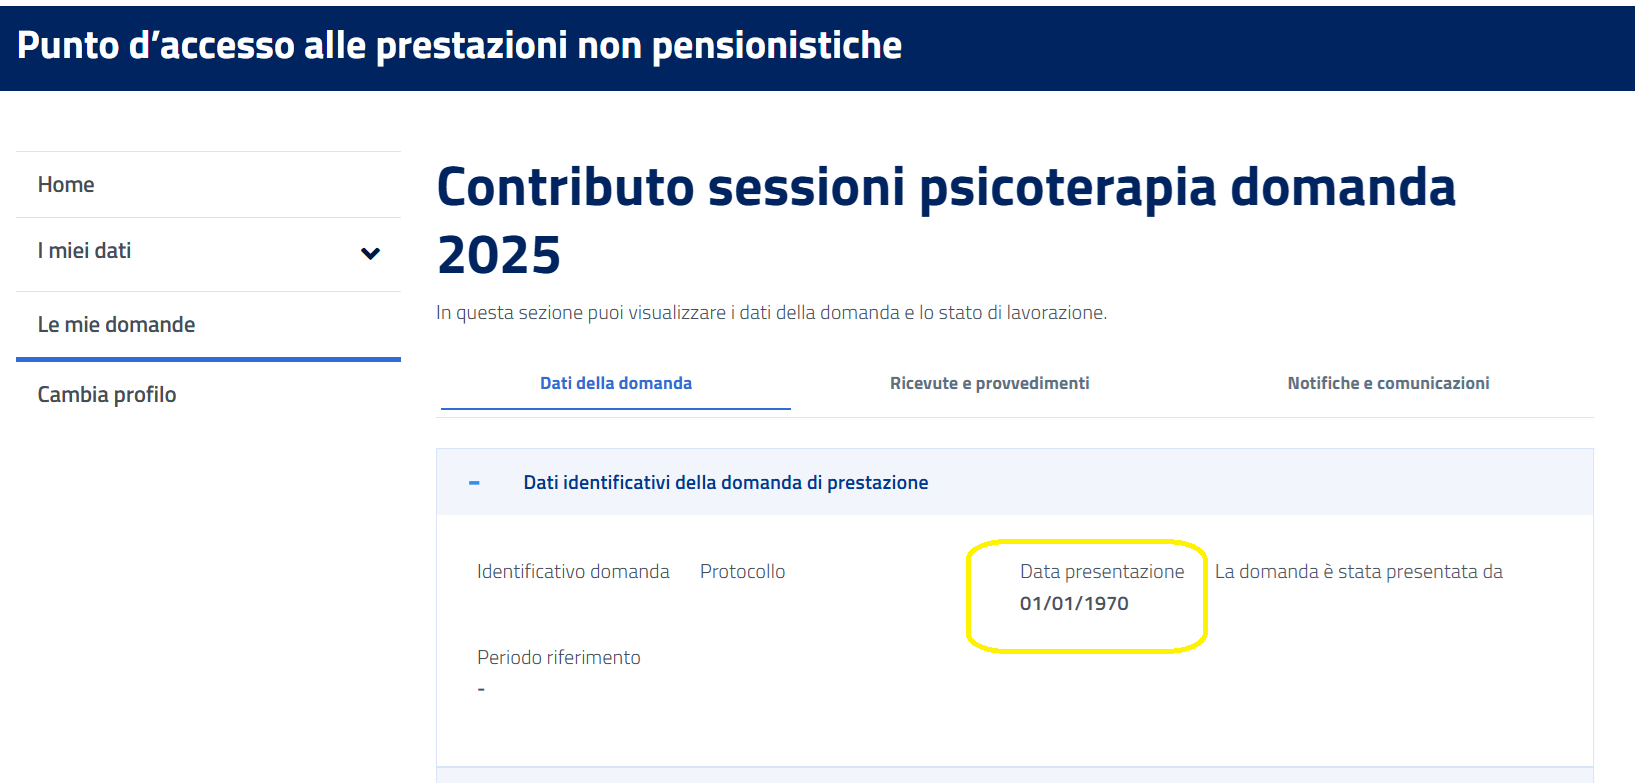Click the Periodo riferimento label
The image size is (1635, 783).
[559, 658]
